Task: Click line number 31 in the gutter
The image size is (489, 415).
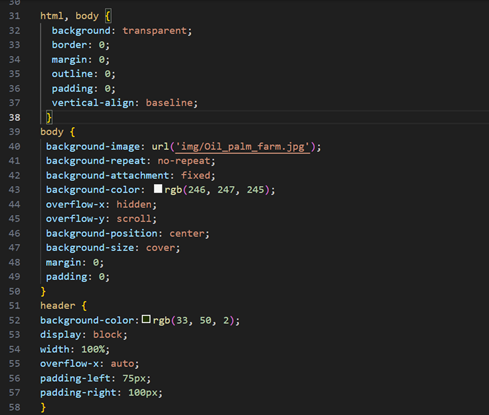Action: (15, 16)
